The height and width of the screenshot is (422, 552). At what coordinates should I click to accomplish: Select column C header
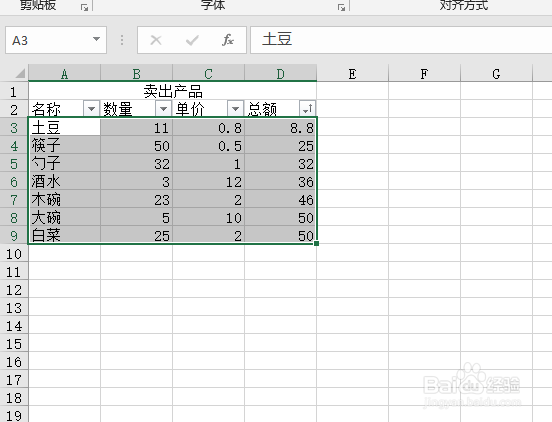tap(208, 73)
